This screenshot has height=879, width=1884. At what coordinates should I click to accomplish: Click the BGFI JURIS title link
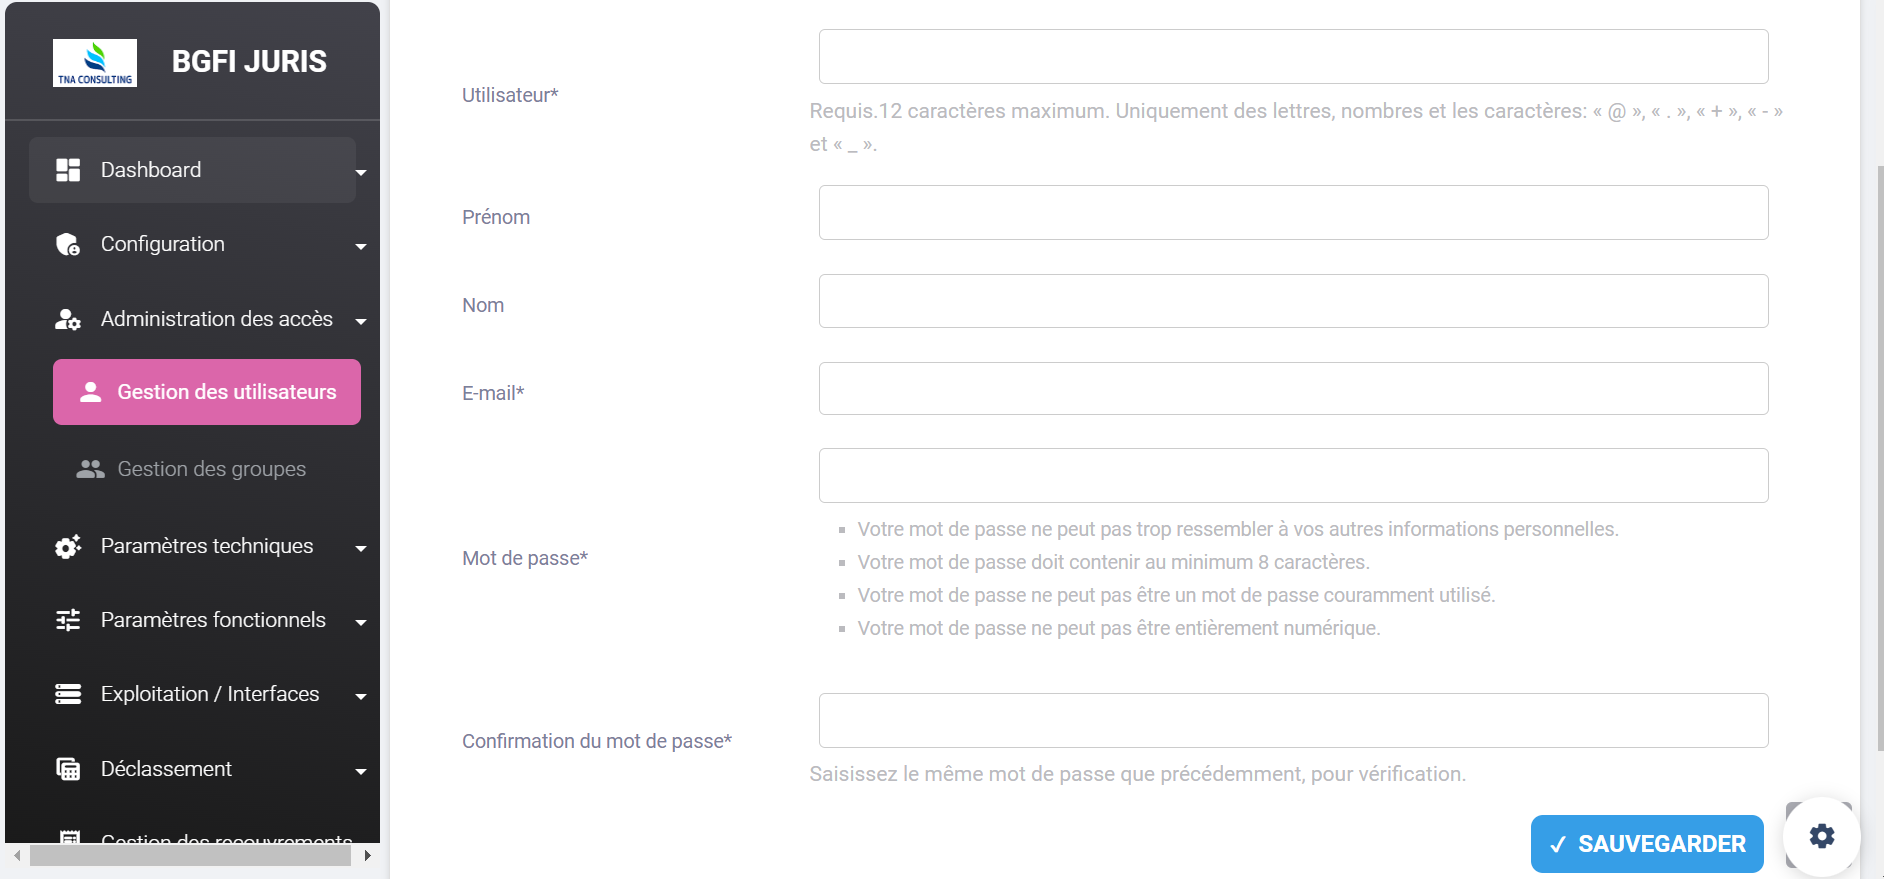tap(249, 62)
